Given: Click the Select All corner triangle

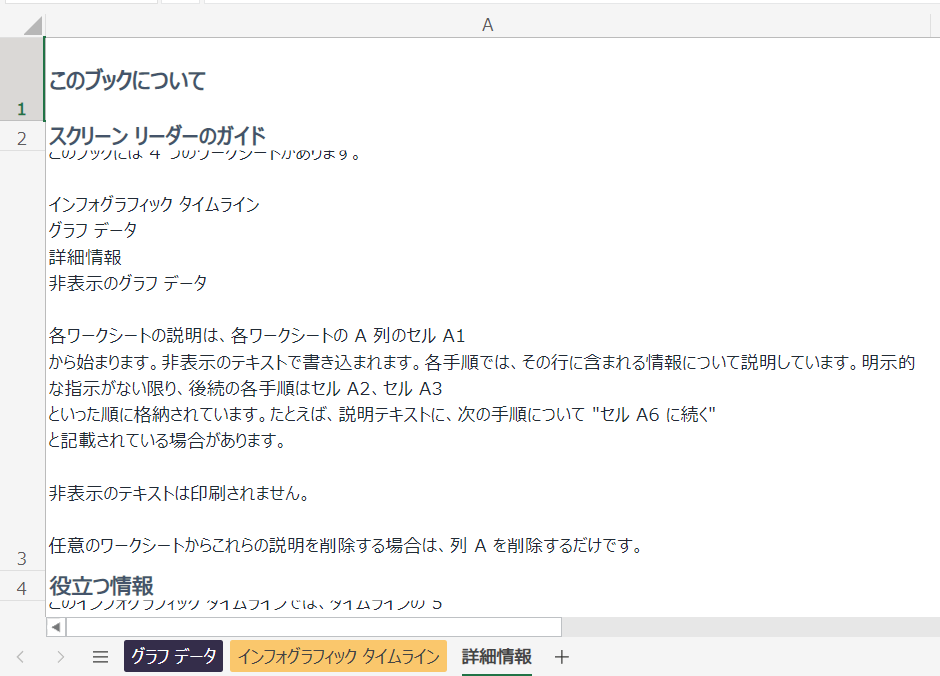Looking at the screenshot, I should (x=33, y=26).
